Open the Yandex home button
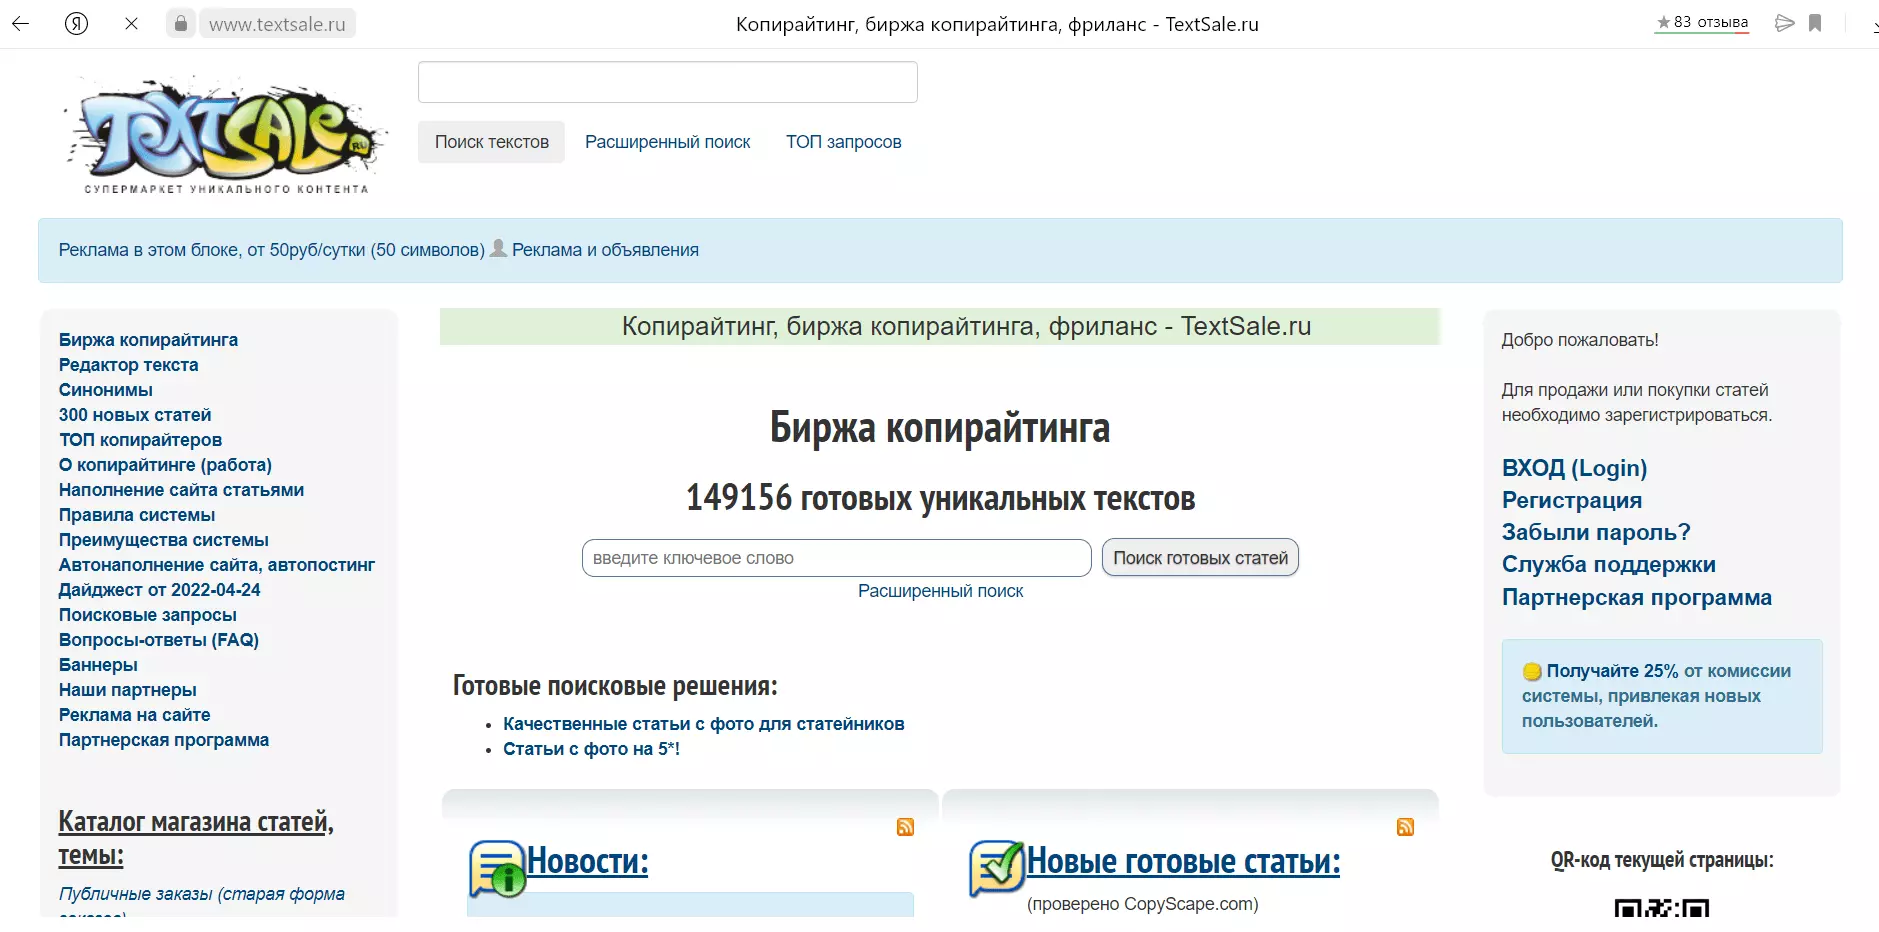 point(76,23)
